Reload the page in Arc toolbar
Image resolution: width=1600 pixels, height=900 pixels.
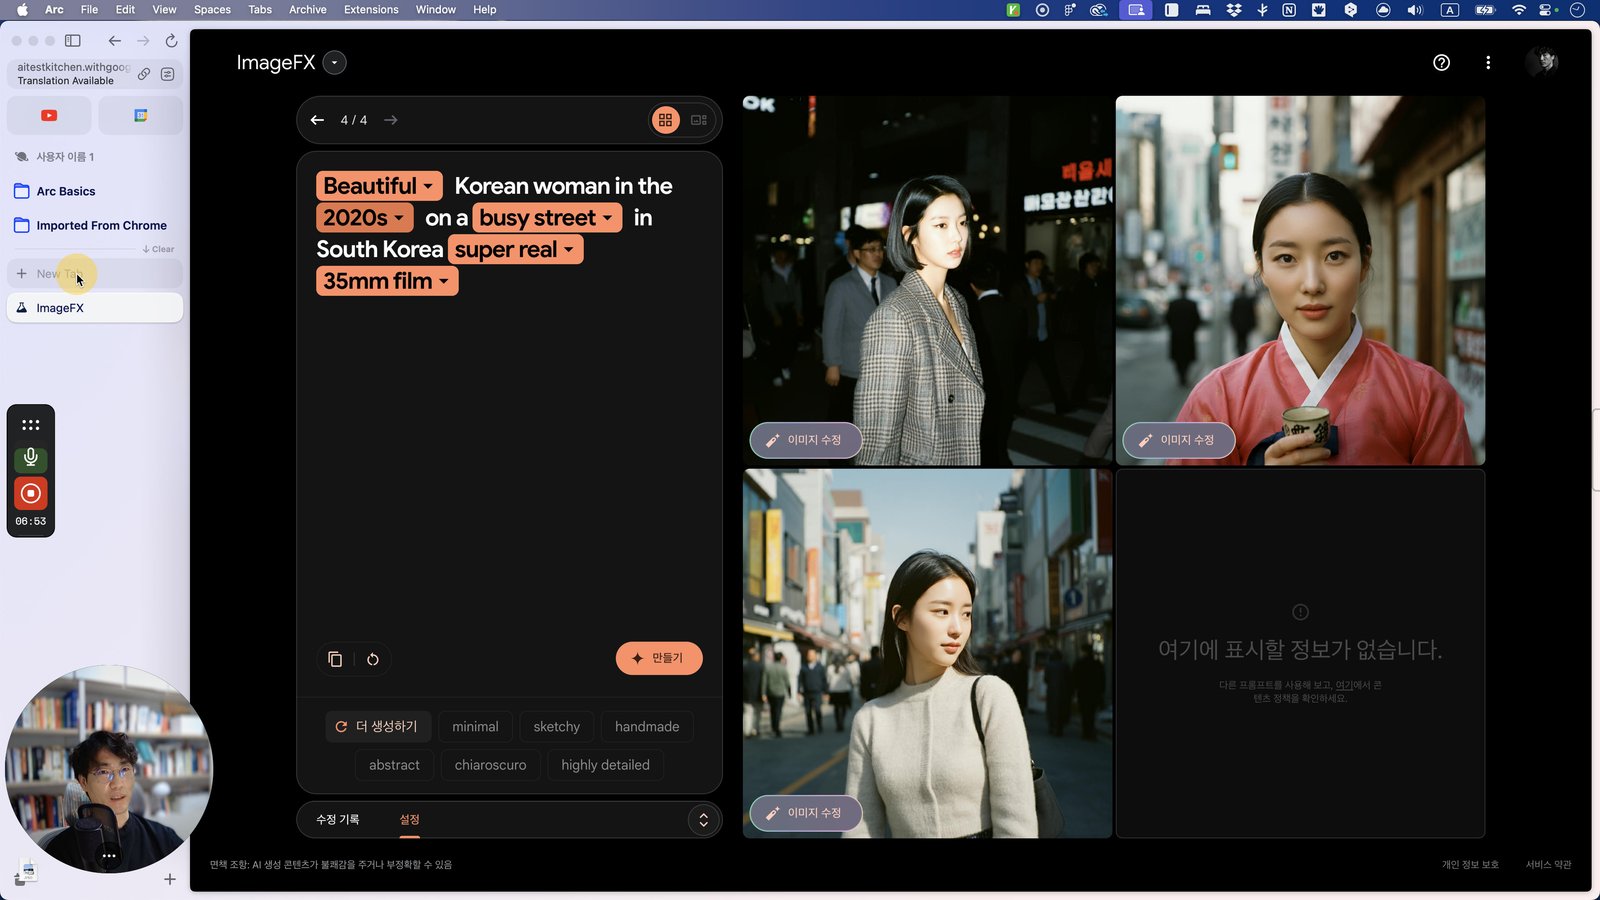[171, 41]
